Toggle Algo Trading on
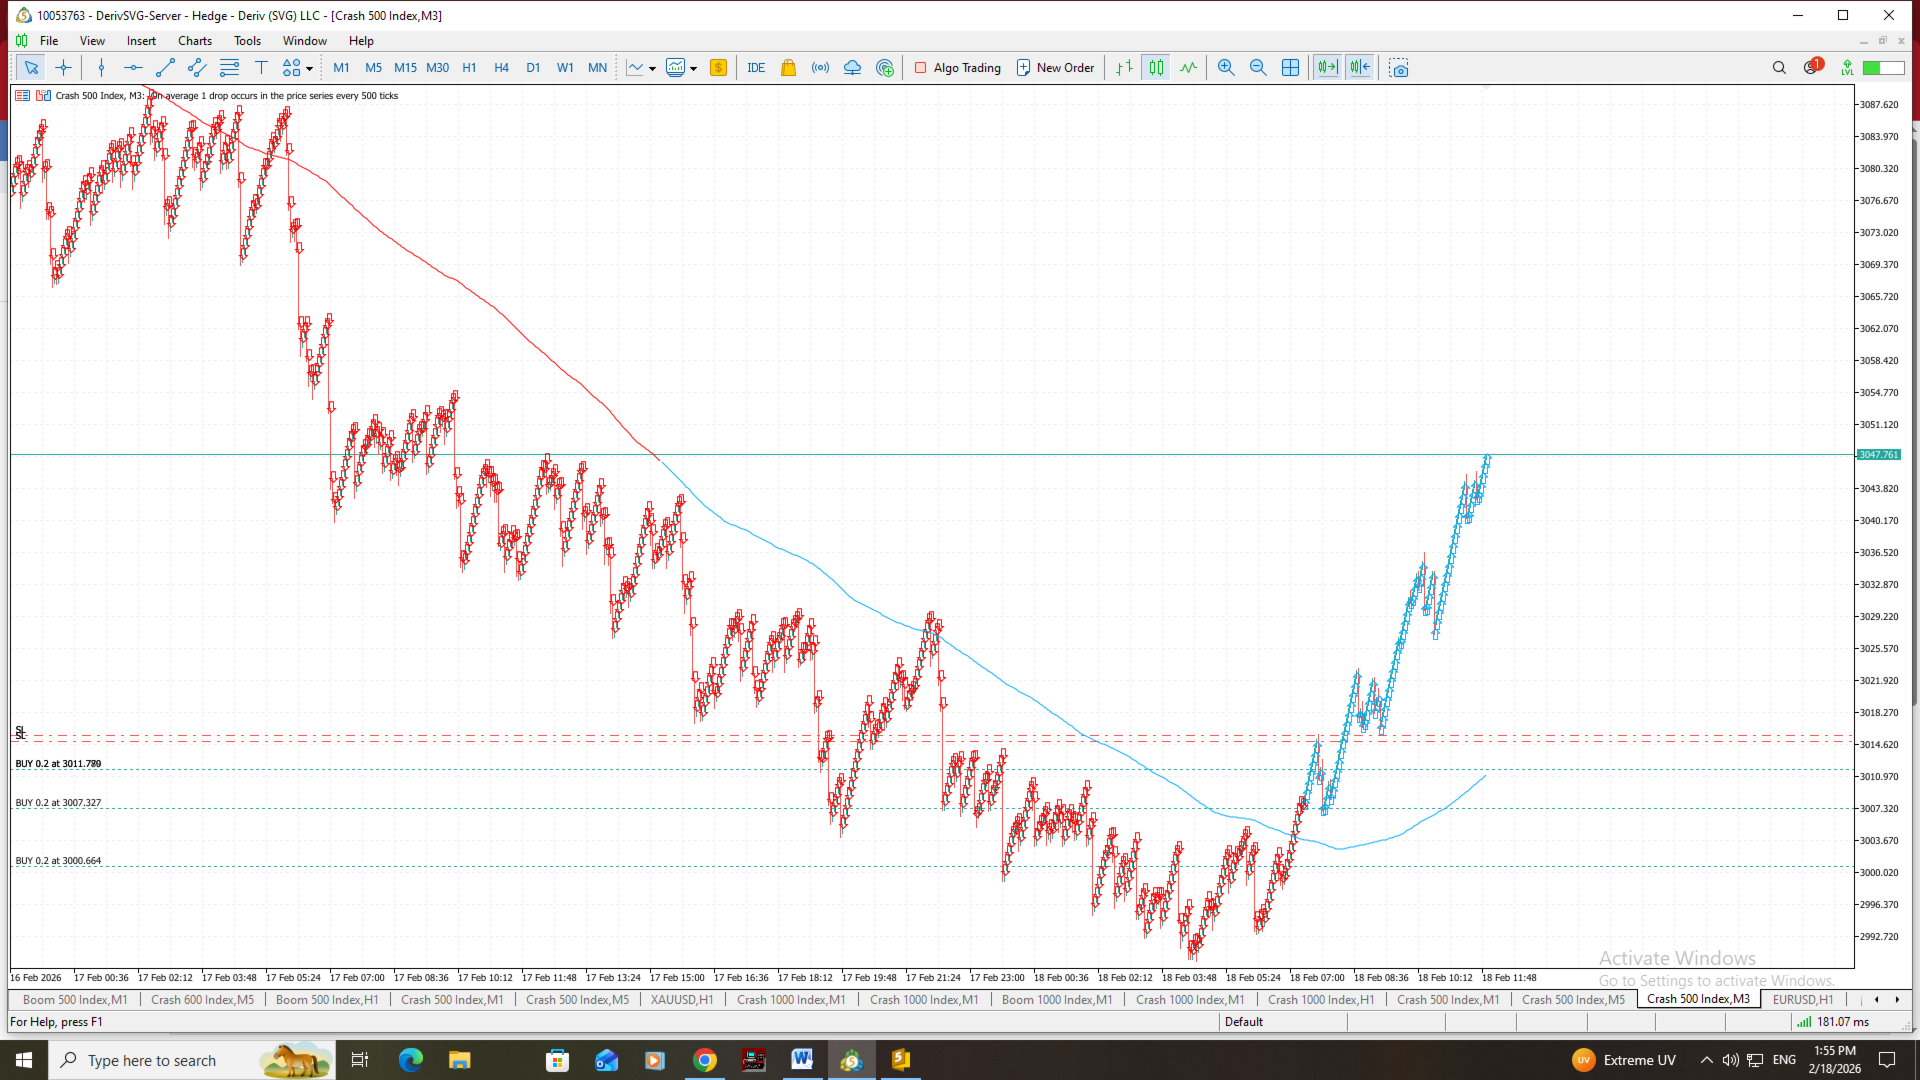 (x=957, y=68)
